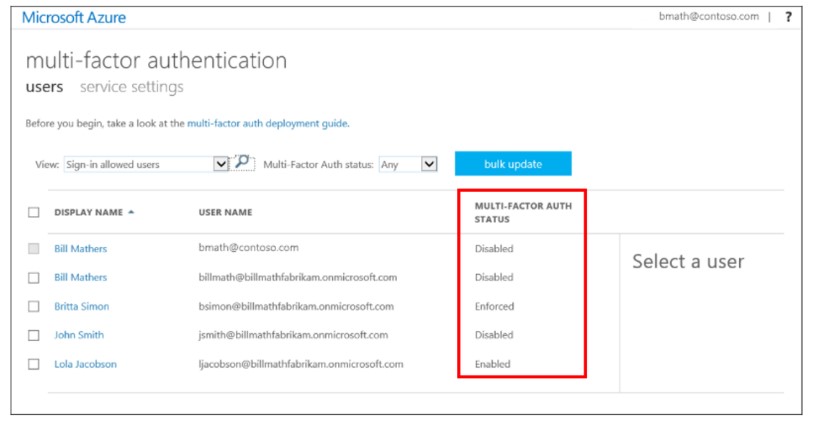Open the Britta Simon user link
The width and height of the screenshot is (816, 428).
point(82,306)
